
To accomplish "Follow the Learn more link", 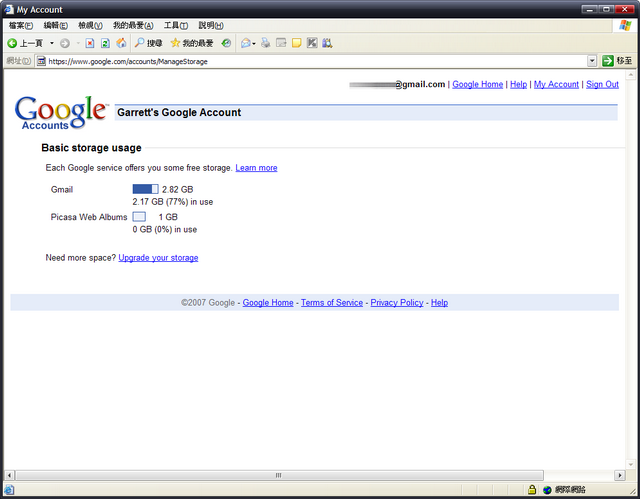I will (256, 168).
